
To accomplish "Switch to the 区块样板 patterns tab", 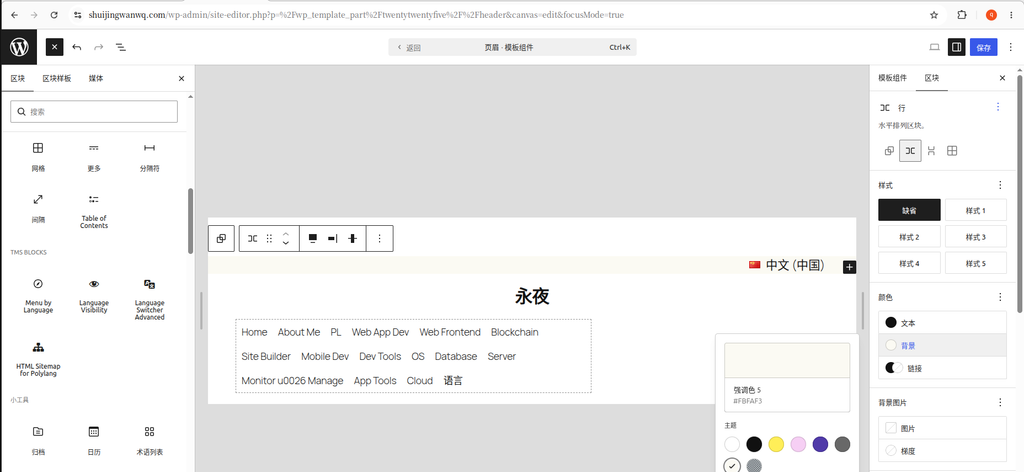I will click(x=57, y=78).
